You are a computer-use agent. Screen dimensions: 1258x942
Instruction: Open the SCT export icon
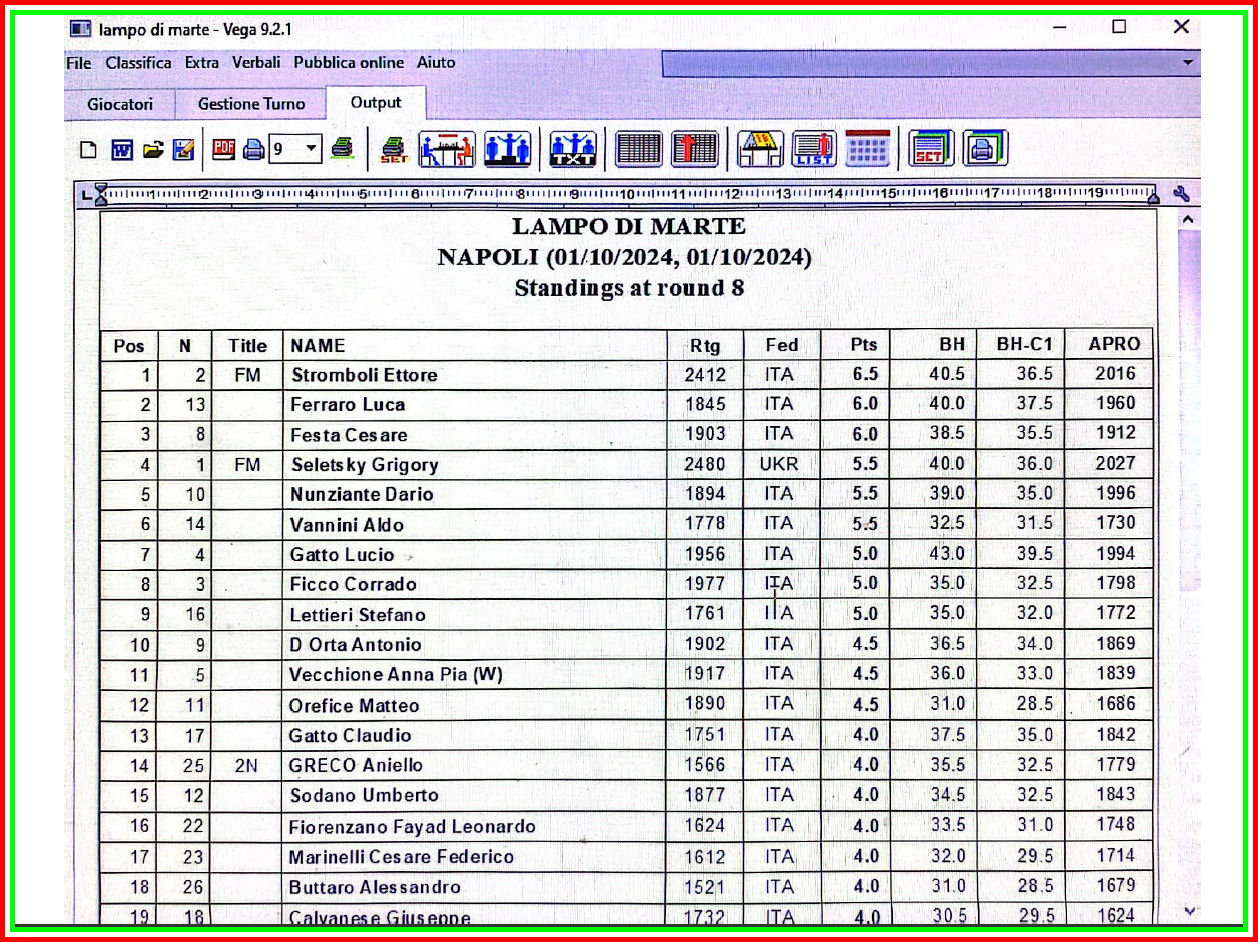pos(930,150)
